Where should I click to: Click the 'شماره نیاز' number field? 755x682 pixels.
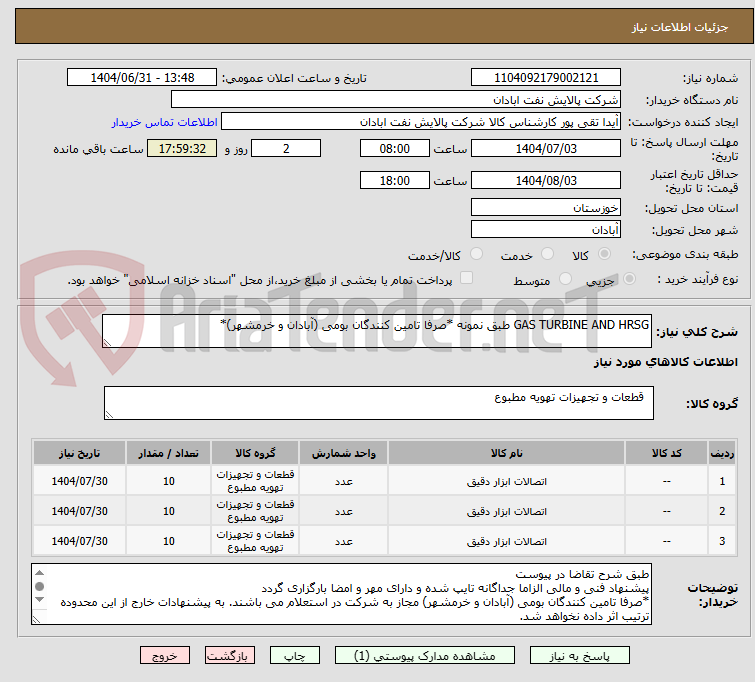545,78
